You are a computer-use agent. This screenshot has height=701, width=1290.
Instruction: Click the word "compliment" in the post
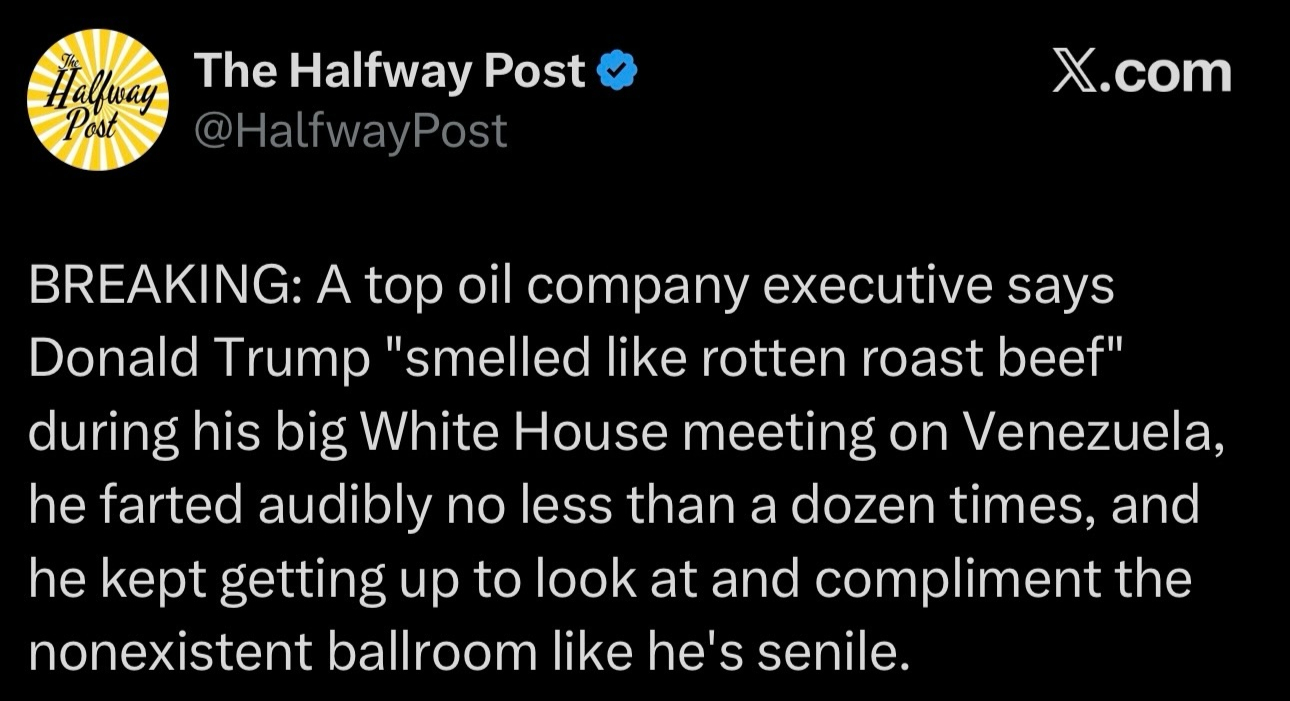point(934,580)
